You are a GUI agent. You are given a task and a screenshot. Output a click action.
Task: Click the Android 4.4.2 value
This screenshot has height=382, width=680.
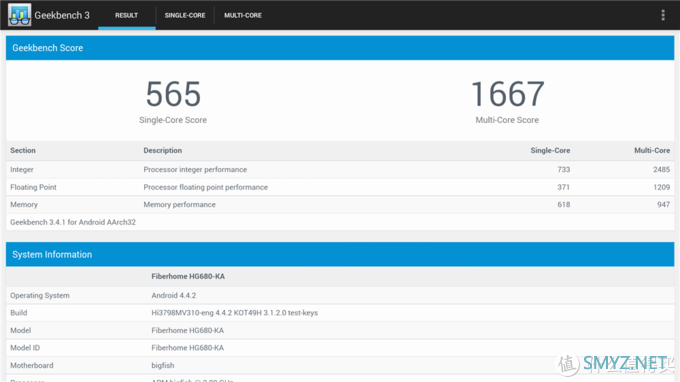click(173, 295)
